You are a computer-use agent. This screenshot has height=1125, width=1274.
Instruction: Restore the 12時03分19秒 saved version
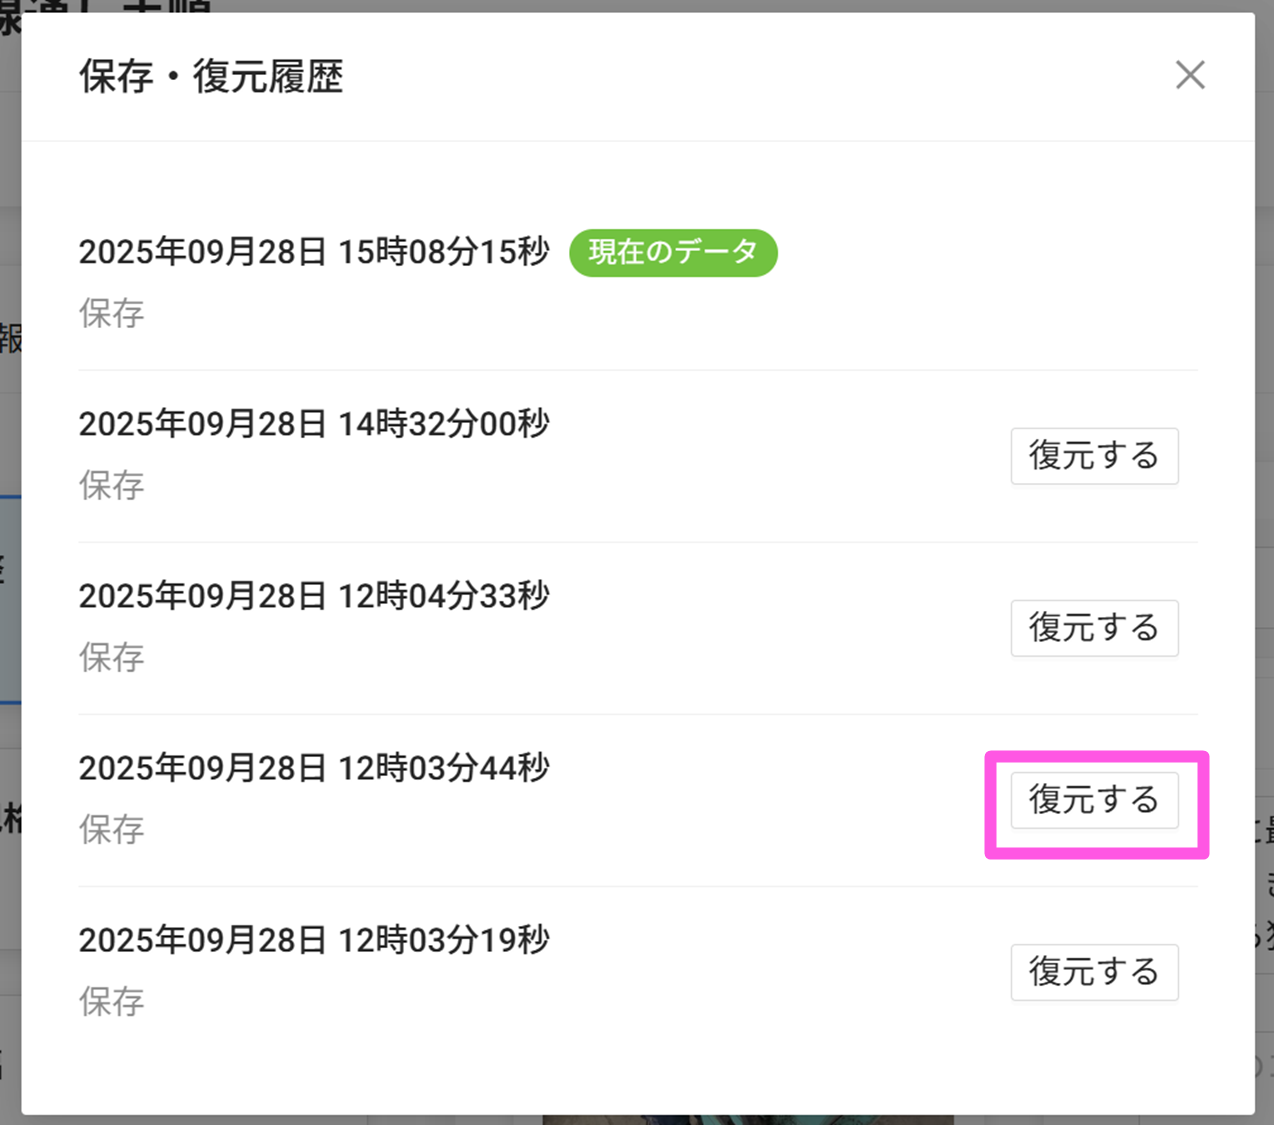tap(1094, 972)
